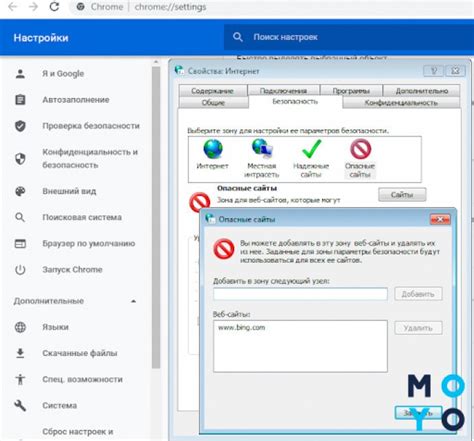Image resolution: width=474 pixels, height=441 pixels.
Task: Pick Опасные сайты restricted zone icon
Action: 360,149
